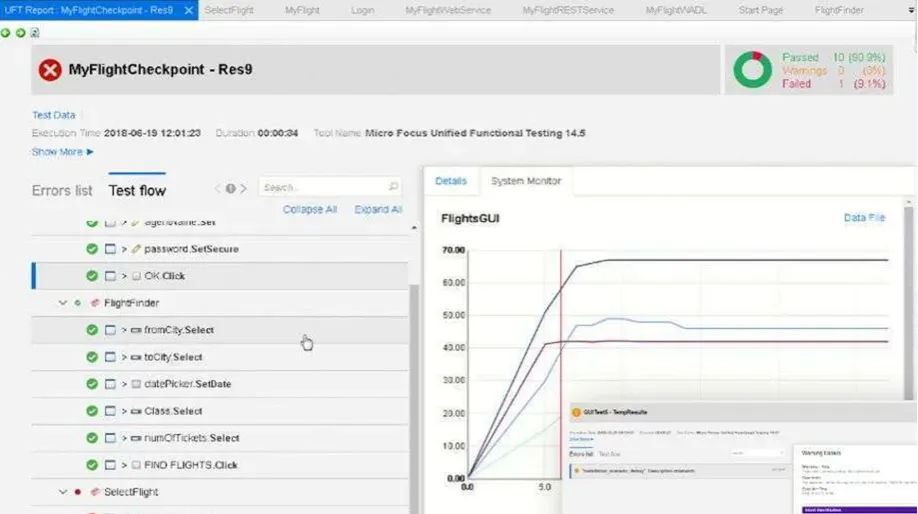
Task: Expand the fromCity.Select step arrow
Action: coord(124,330)
